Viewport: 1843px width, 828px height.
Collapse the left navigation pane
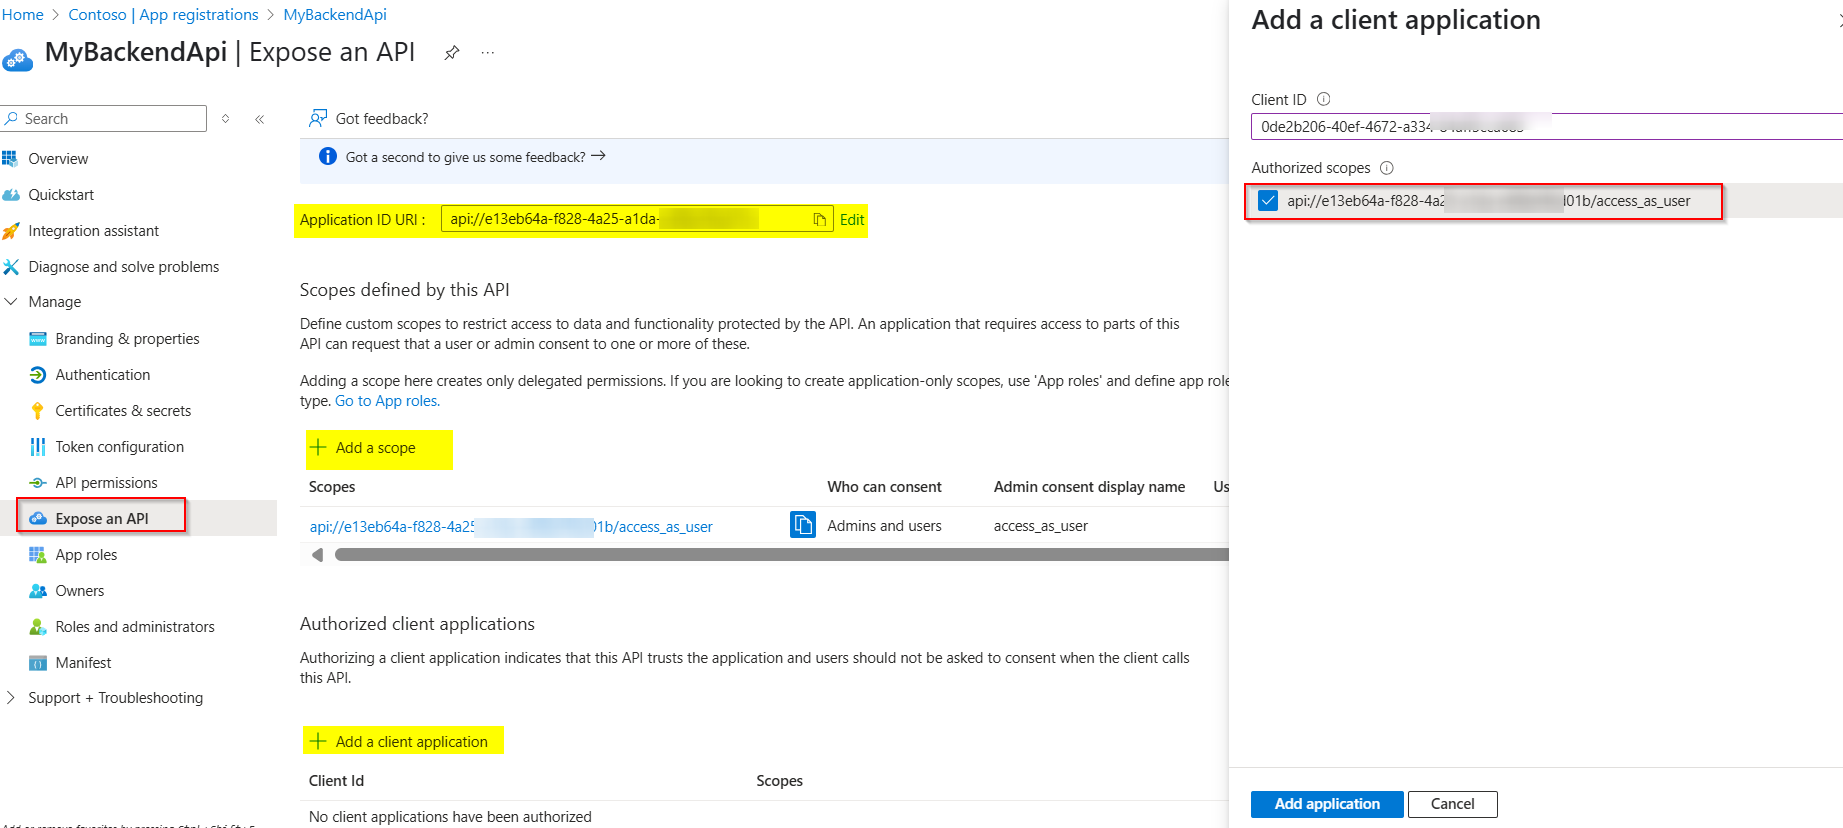pyautogui.click(x=259, y=119)
